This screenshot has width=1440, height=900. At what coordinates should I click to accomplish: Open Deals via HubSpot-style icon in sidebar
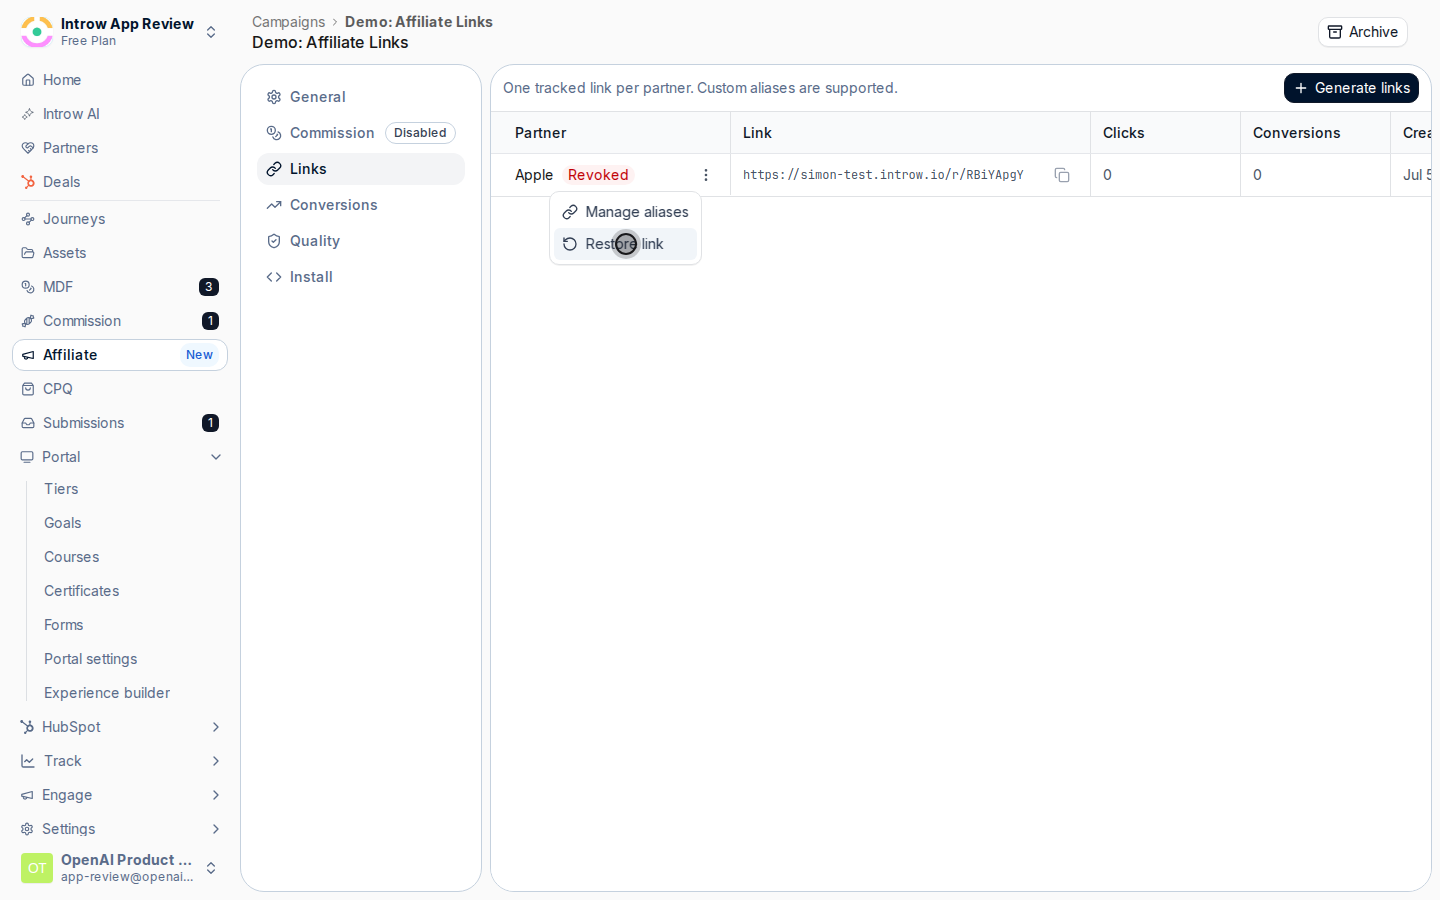(x=28, y=182)
